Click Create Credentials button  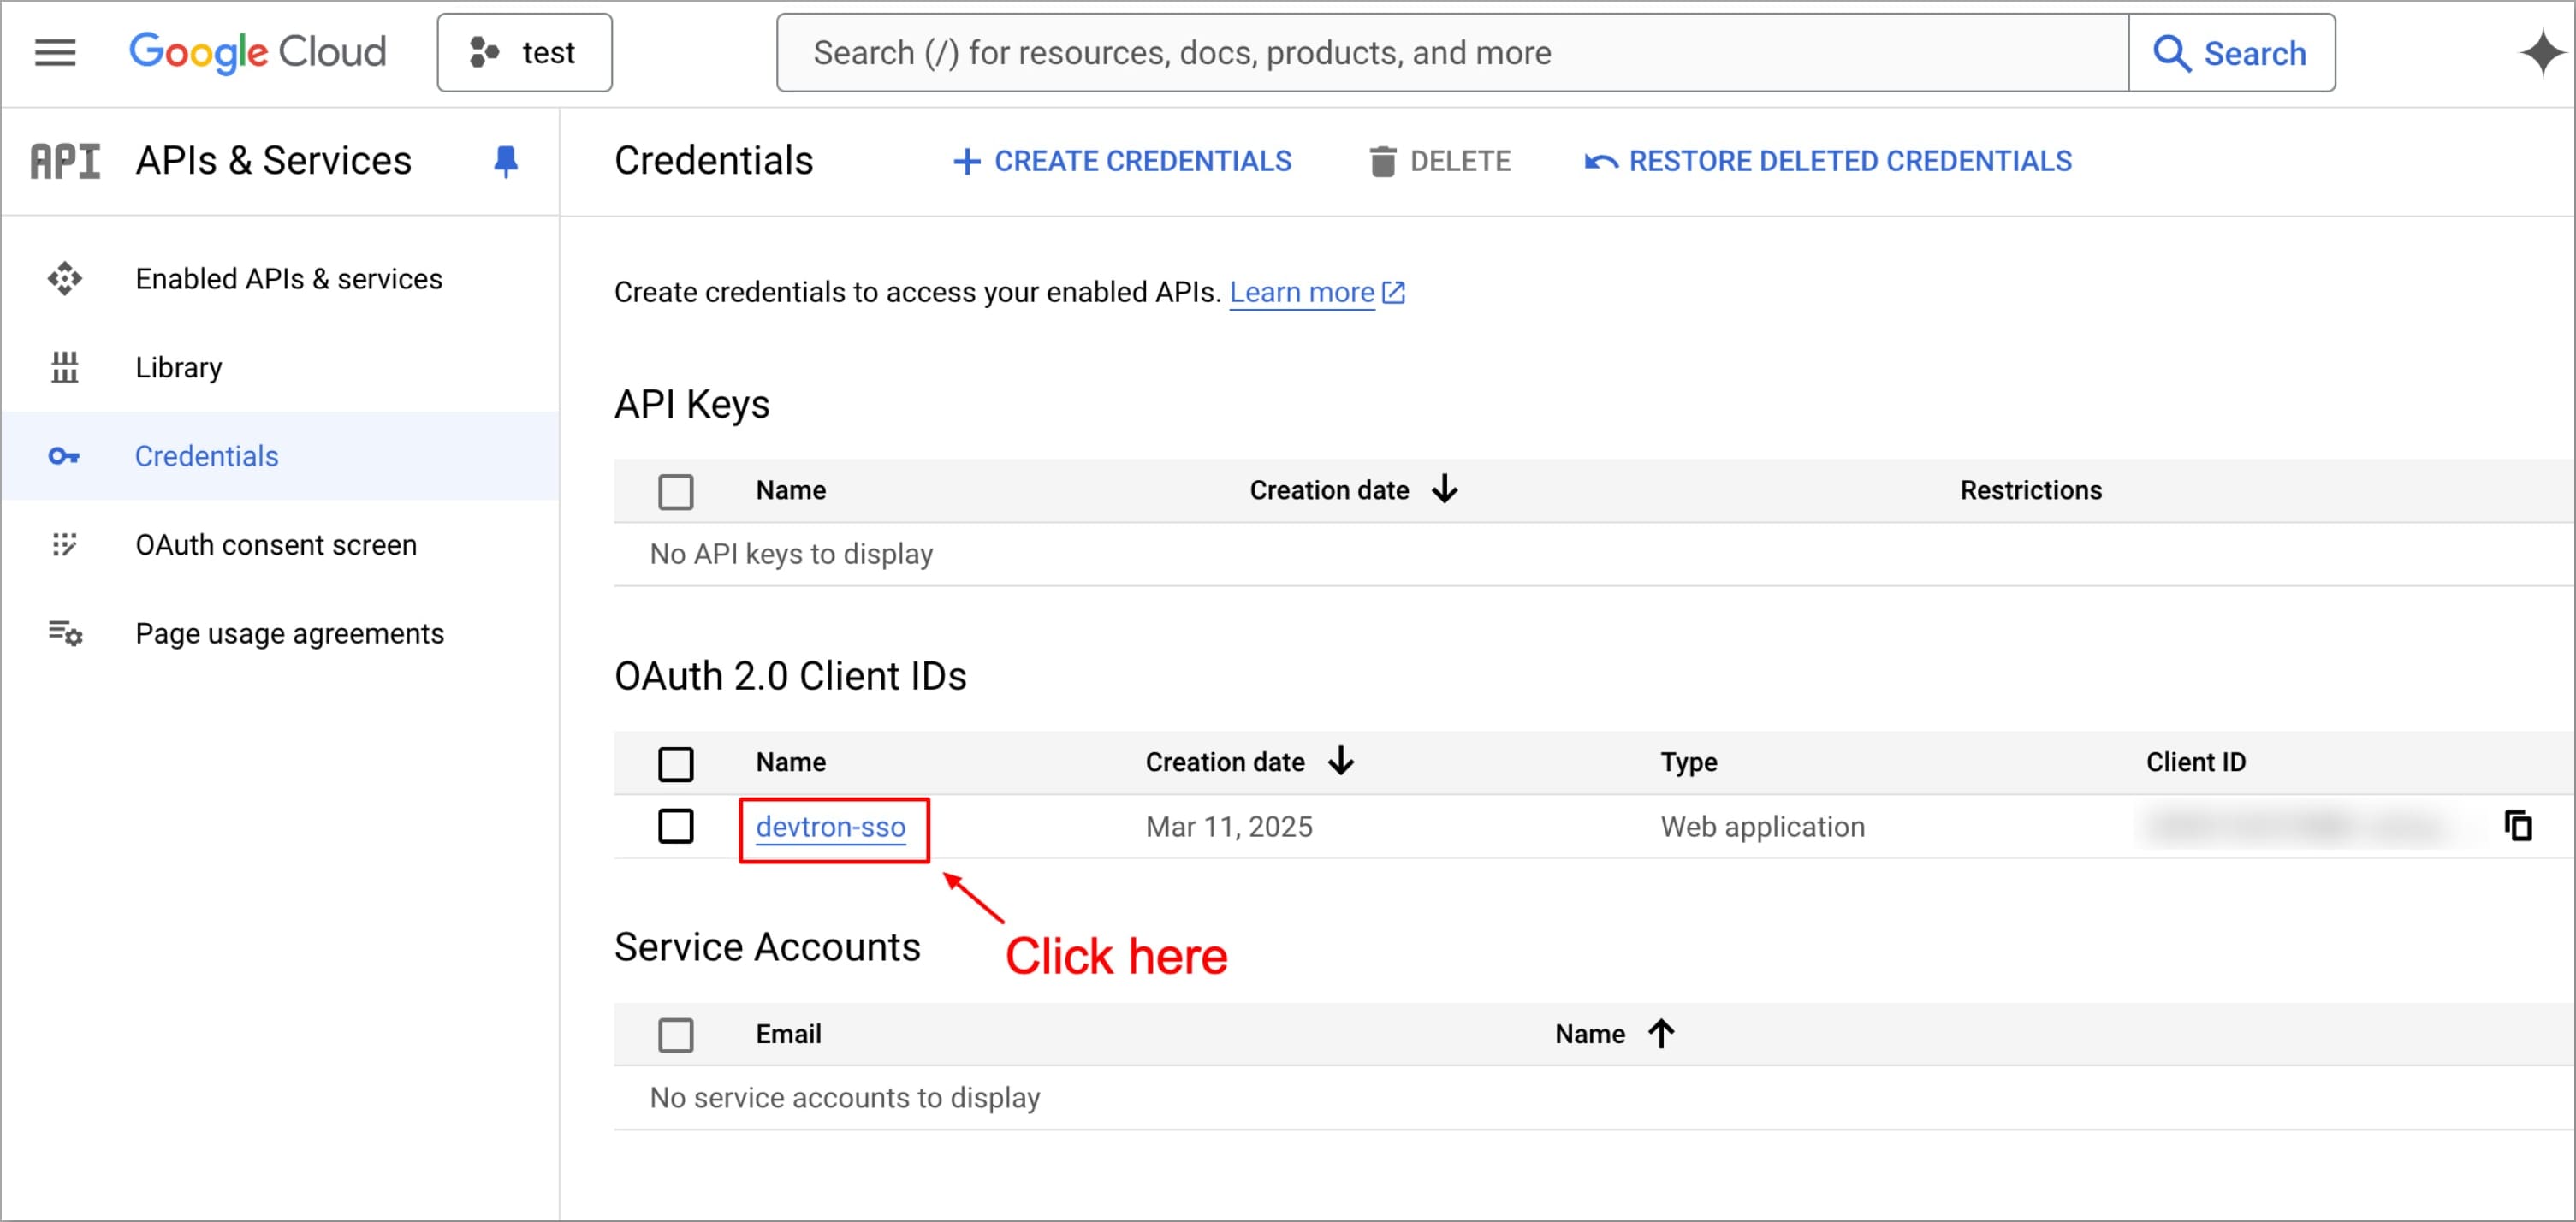[1122, 161]
